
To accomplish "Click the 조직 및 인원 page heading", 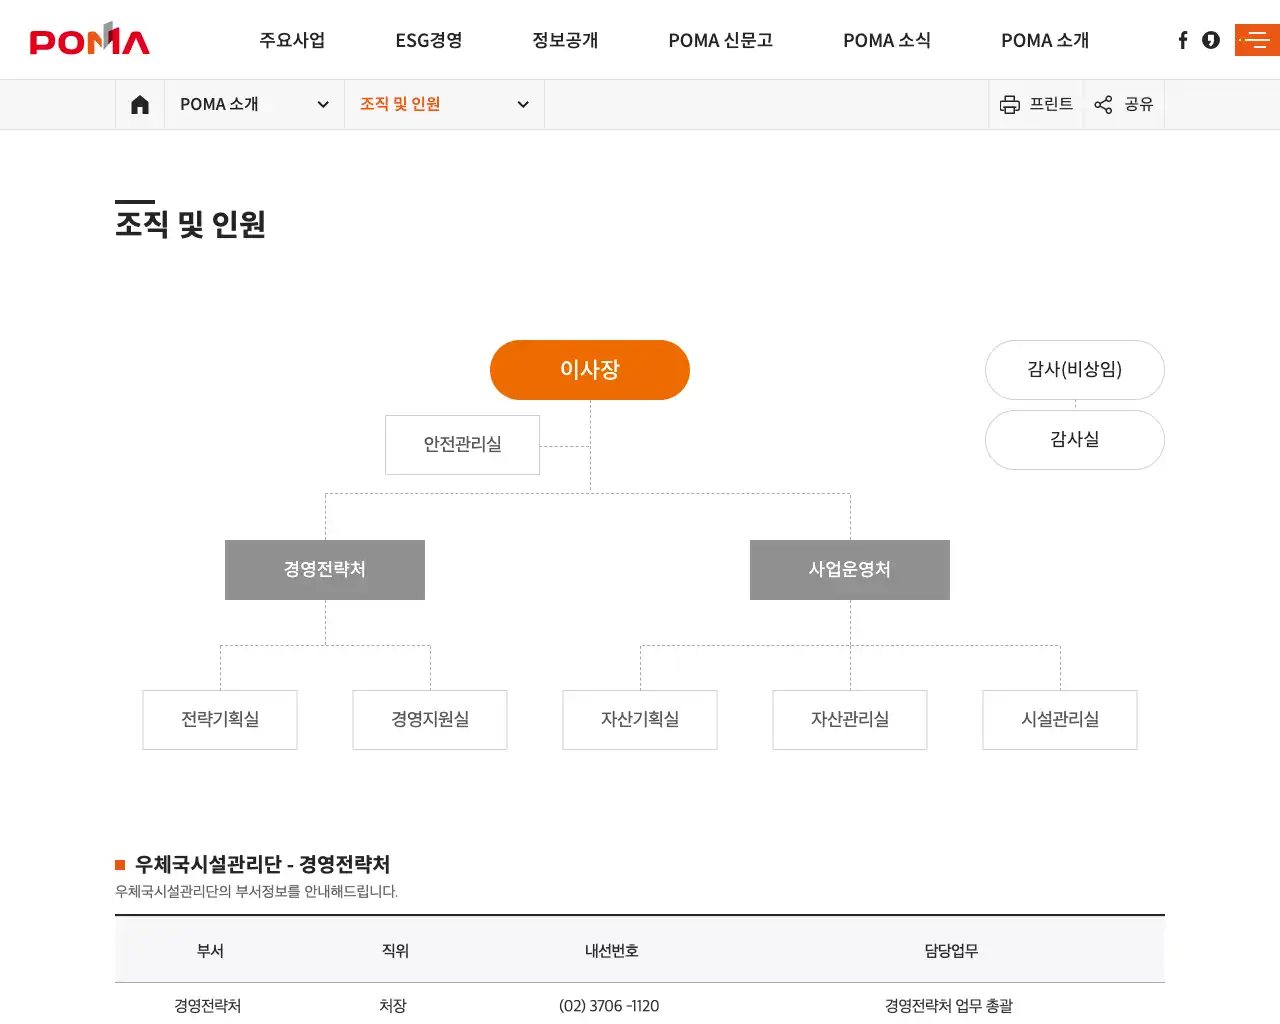I will (190, 224).
